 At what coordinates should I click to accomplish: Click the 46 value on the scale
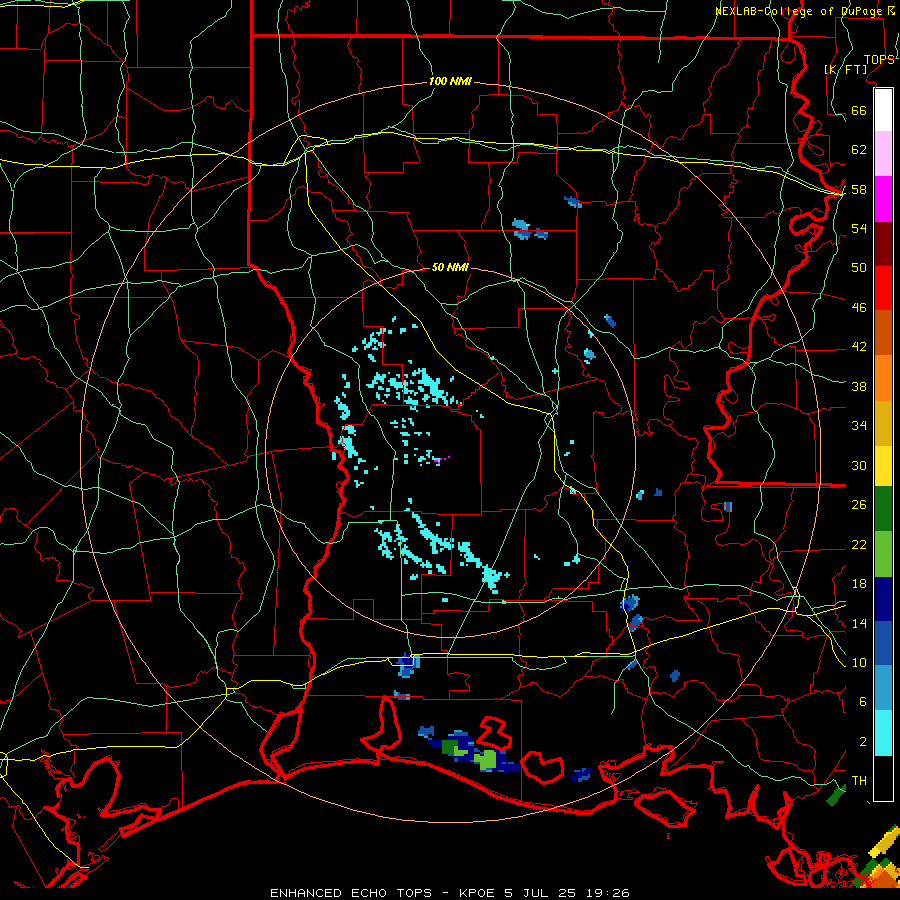pos(859,308)
